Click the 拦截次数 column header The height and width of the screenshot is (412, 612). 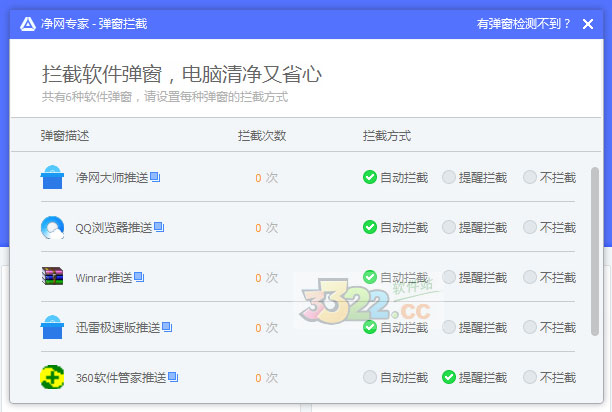click(x=262, y=136)
